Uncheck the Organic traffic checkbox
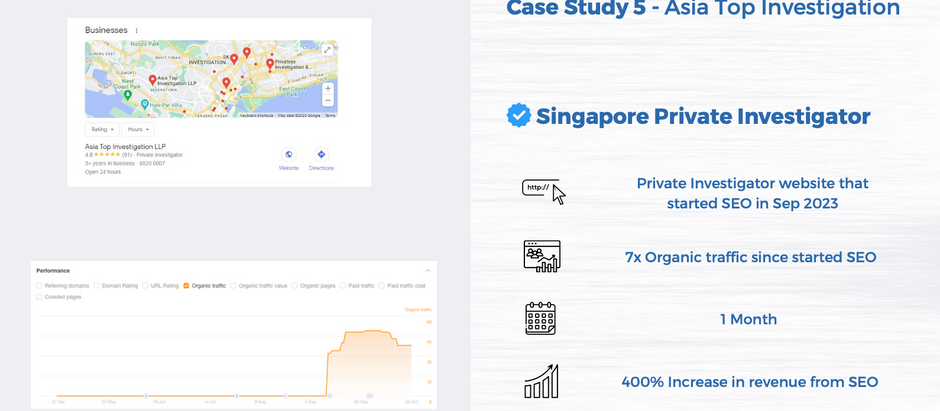Screen dimensions: 940x411 186,286
